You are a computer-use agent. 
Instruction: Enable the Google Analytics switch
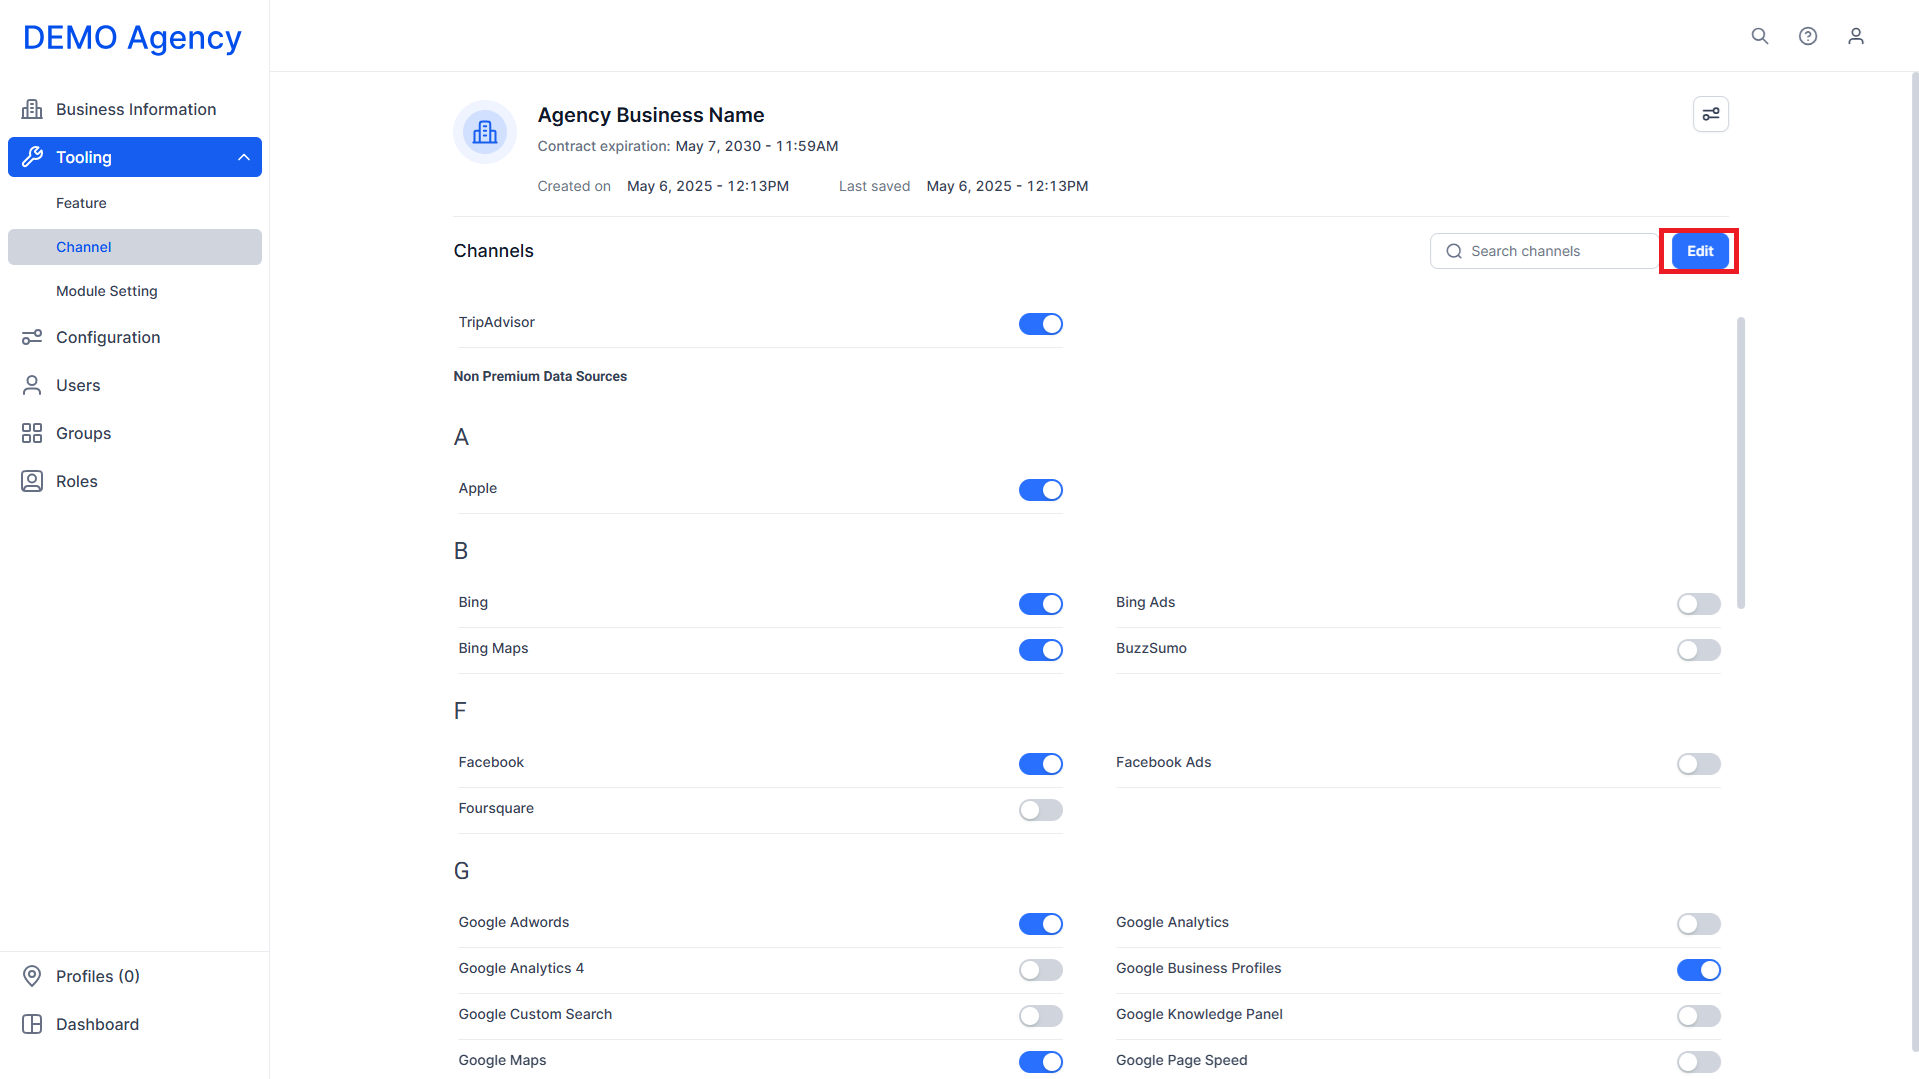tap(1698, 924)
